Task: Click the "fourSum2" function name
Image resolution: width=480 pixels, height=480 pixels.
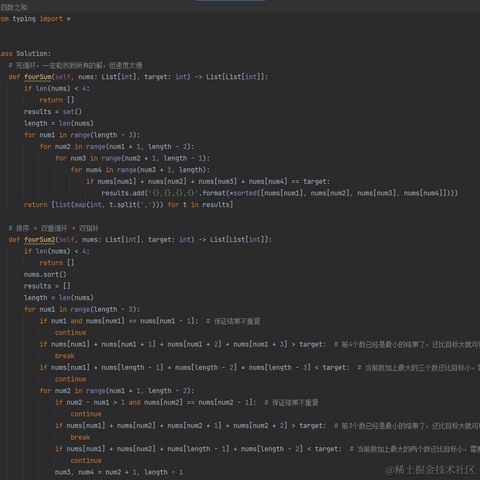Action: (x=40, y=240)
